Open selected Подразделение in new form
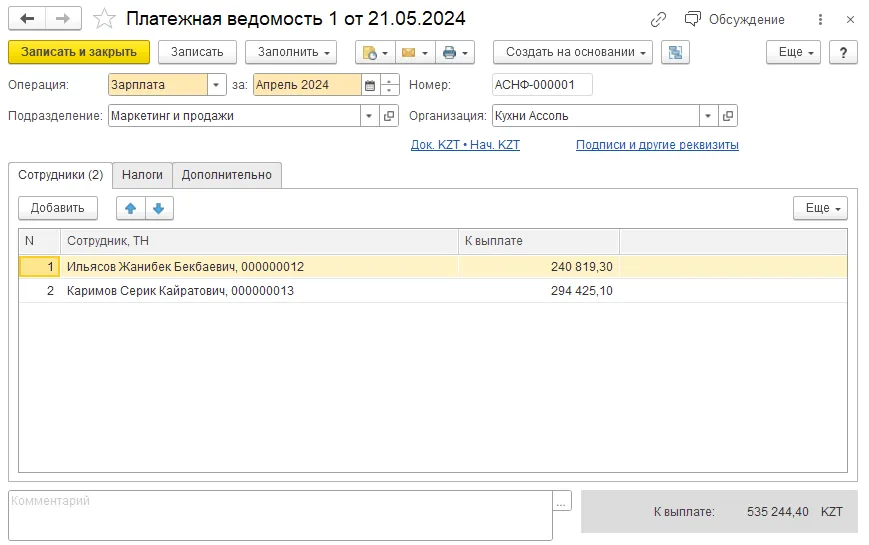Viewport: 869px width, 545px height. point(389,116)
